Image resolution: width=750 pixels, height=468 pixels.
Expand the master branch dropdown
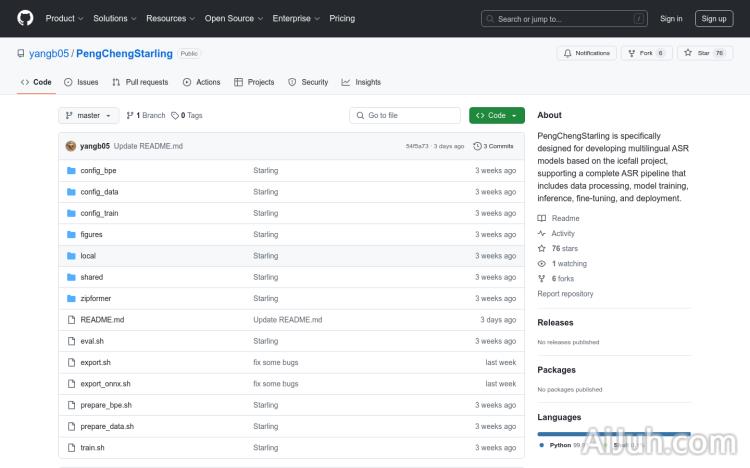tap(89, 116)
